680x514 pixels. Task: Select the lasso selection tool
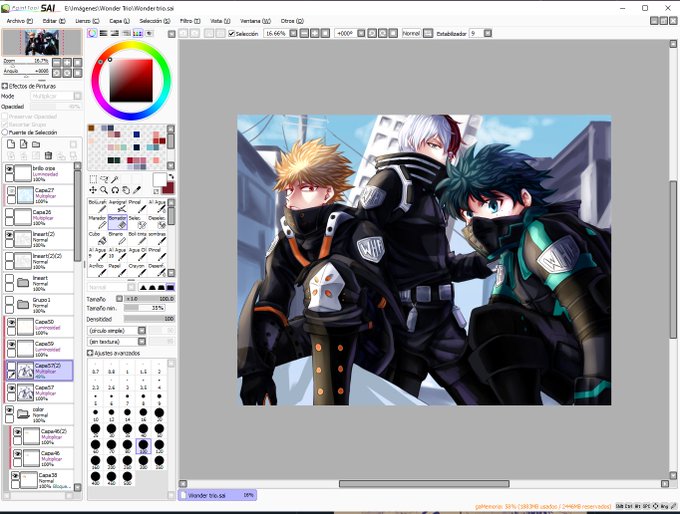tap(104, 179)
